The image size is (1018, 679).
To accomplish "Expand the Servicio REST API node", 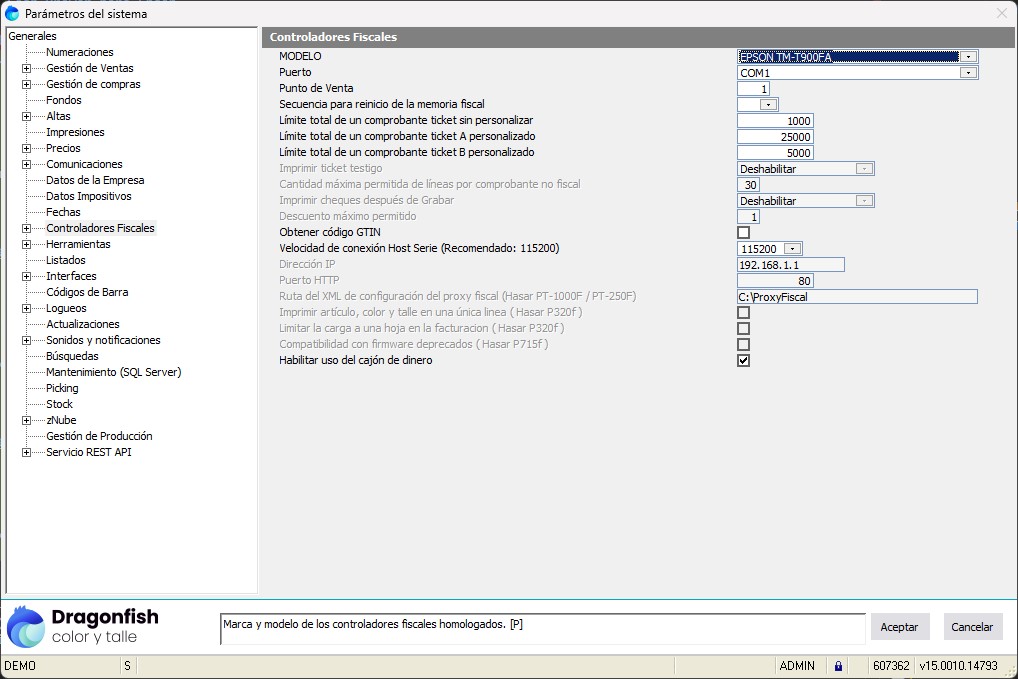I will point(26,453).
